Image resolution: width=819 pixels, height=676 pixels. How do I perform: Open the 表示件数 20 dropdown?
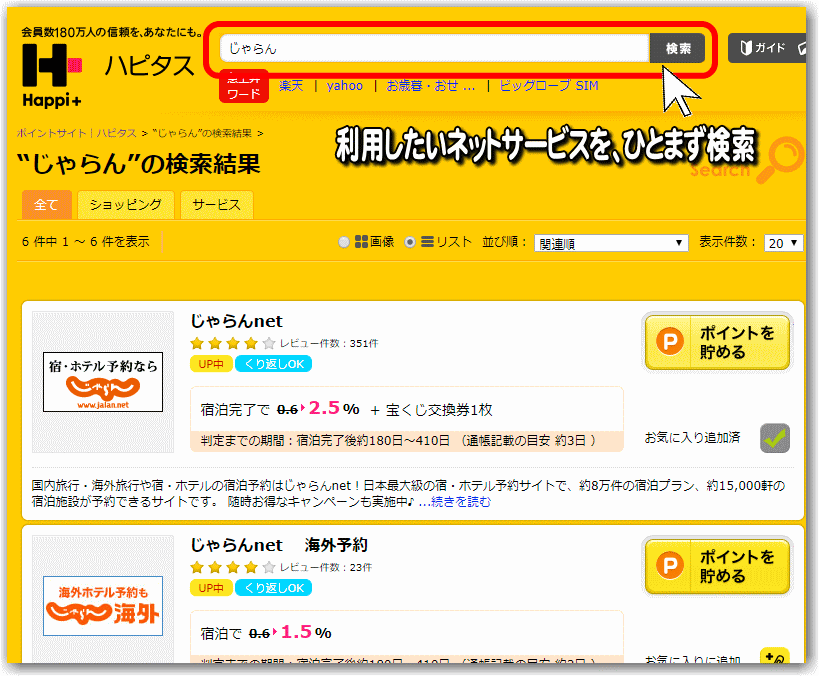[x=783, y=243]
